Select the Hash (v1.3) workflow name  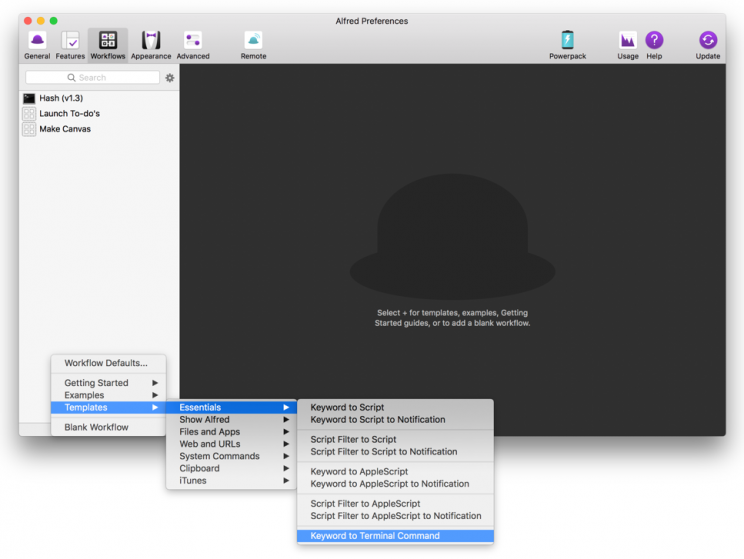(61, 98)
